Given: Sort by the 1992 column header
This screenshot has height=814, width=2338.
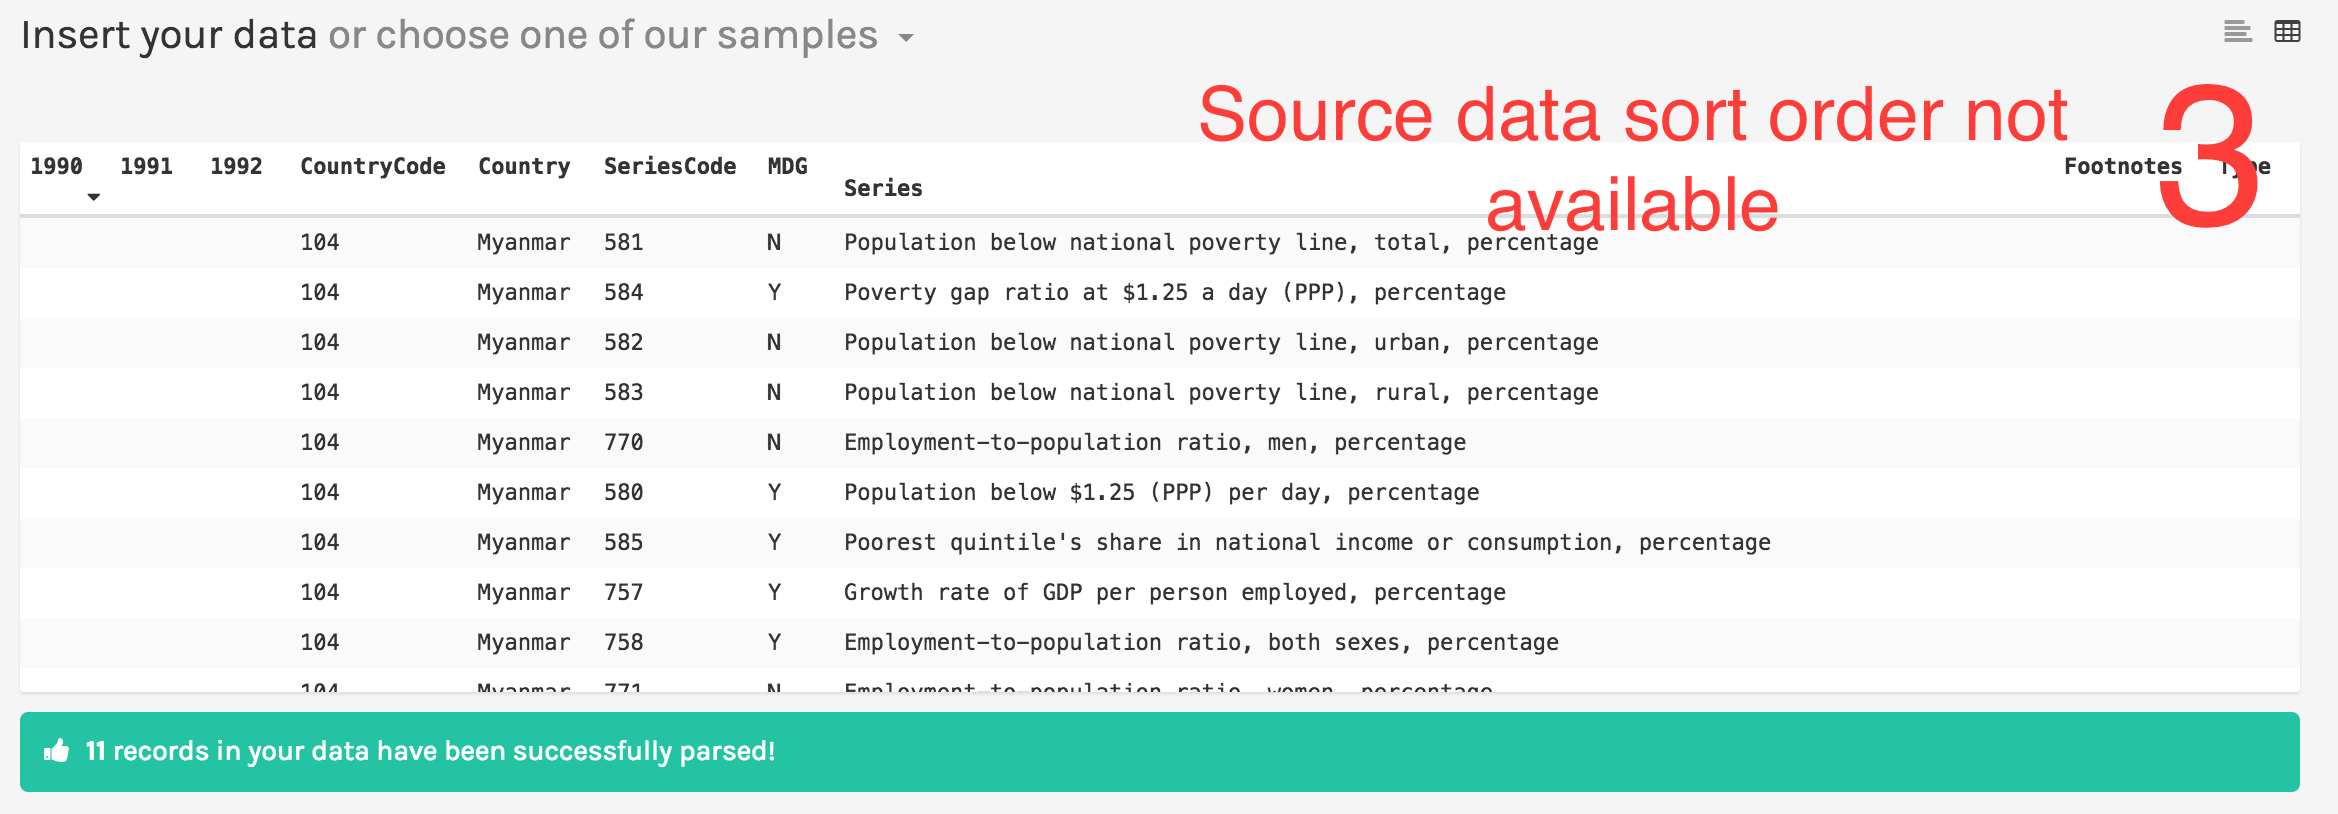Looking at the screenshot, I should [x=236, y=166].
